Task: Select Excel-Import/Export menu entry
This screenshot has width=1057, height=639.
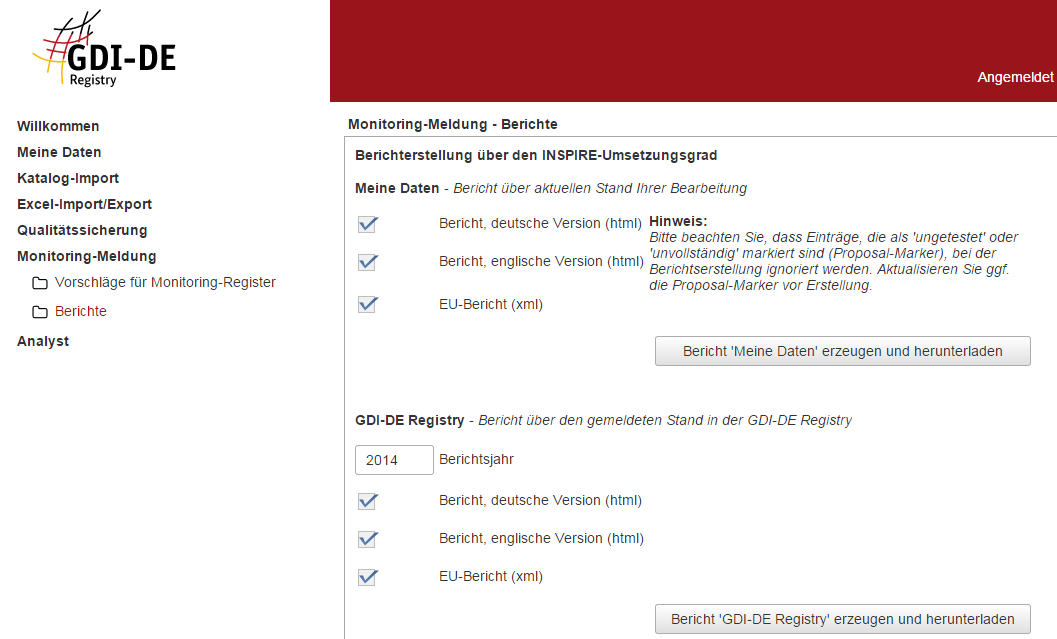Action: tap(84, 204)
